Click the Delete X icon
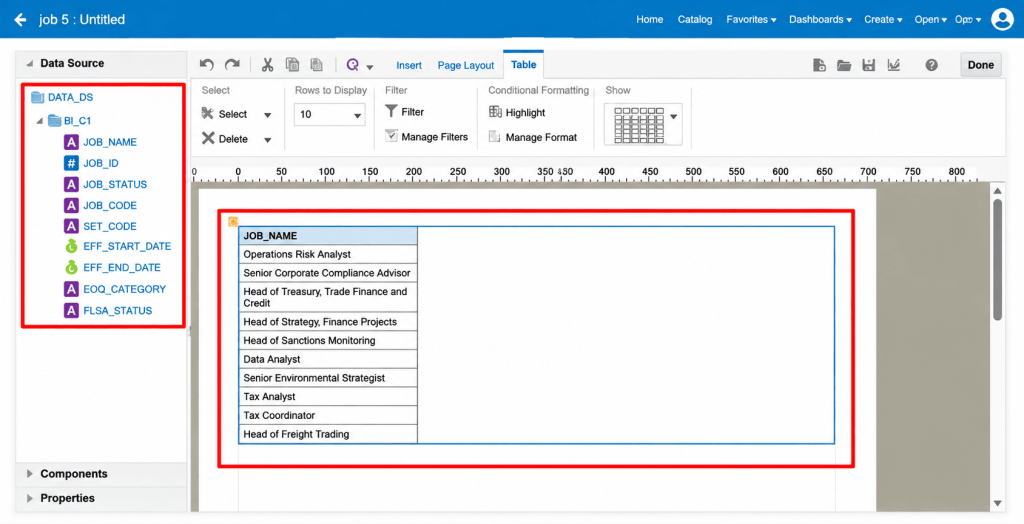Image resolution: width=1024 pixels, height=524 pixels. 208,138
